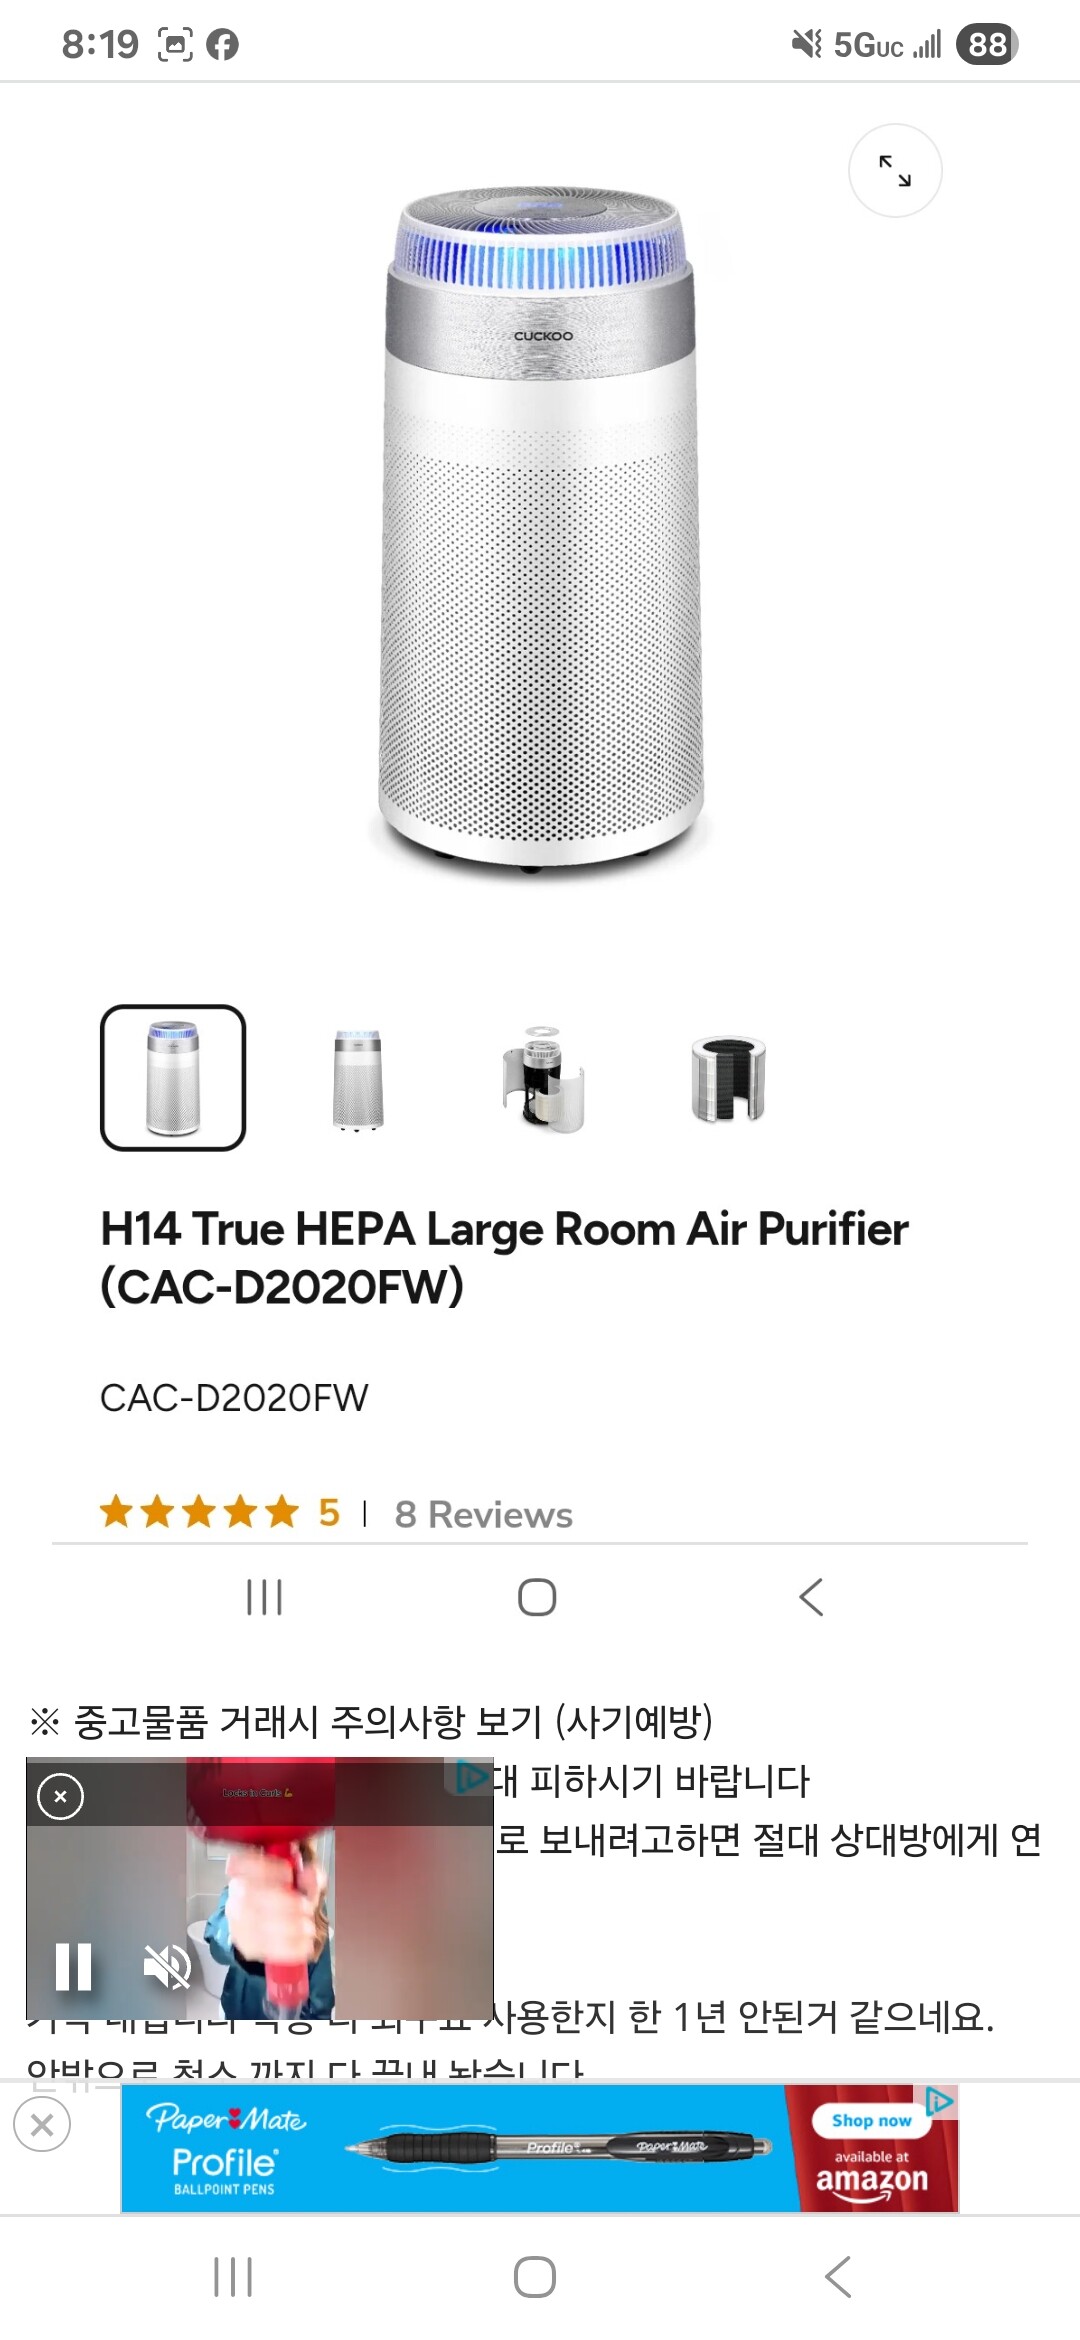The width and height of the screenshot is (1080, 2340).
Task: Show exploded filter view thumbnail
Action: 543,1079
